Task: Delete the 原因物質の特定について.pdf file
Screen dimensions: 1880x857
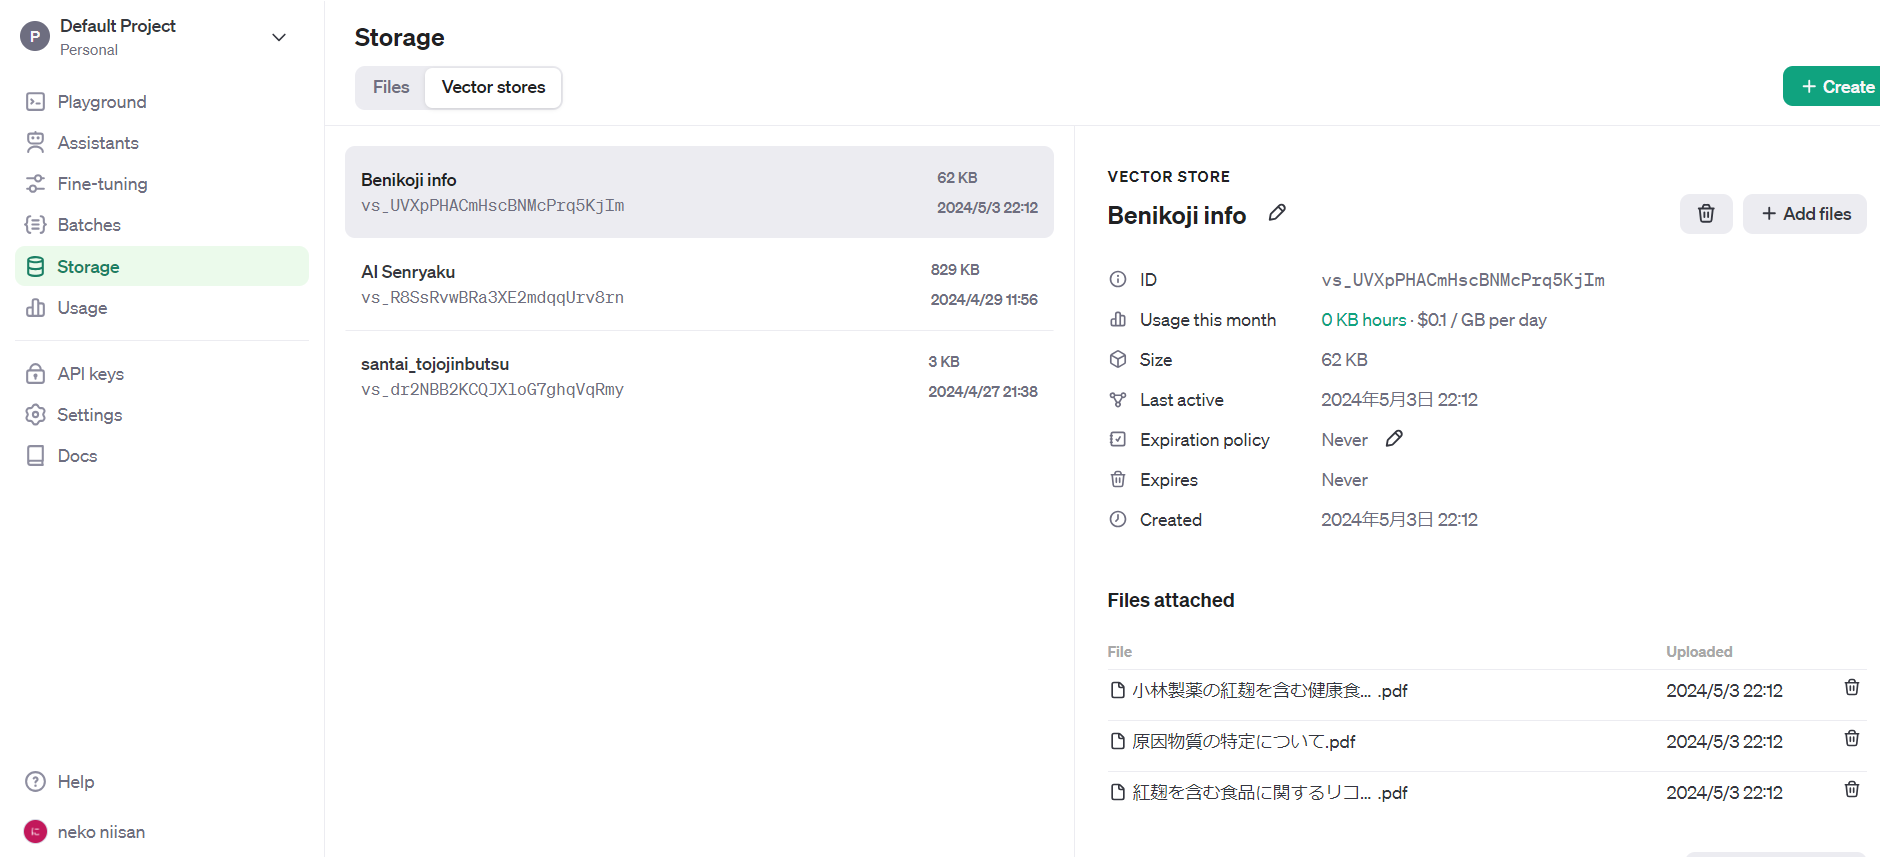Action: 1852,738
